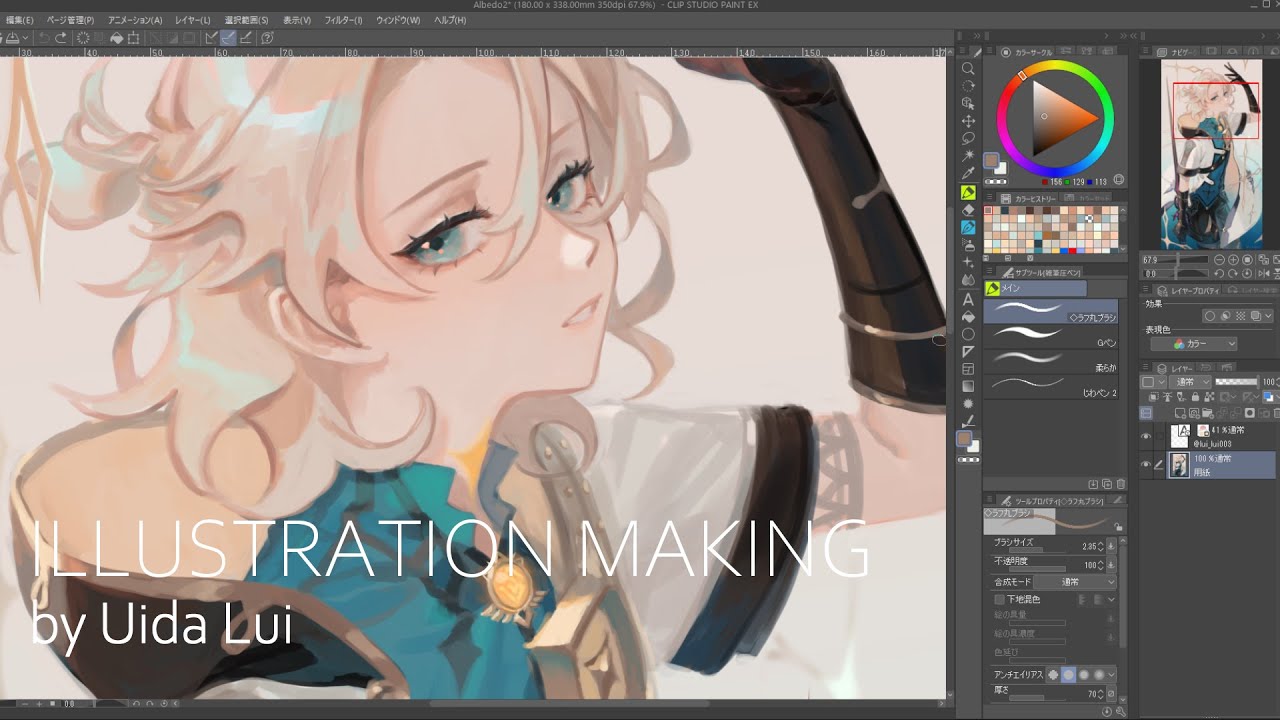The height and width of the screenshot is (720, 1280).
Task: Select the Eraser tool
Action: click(x=968, y=210)
